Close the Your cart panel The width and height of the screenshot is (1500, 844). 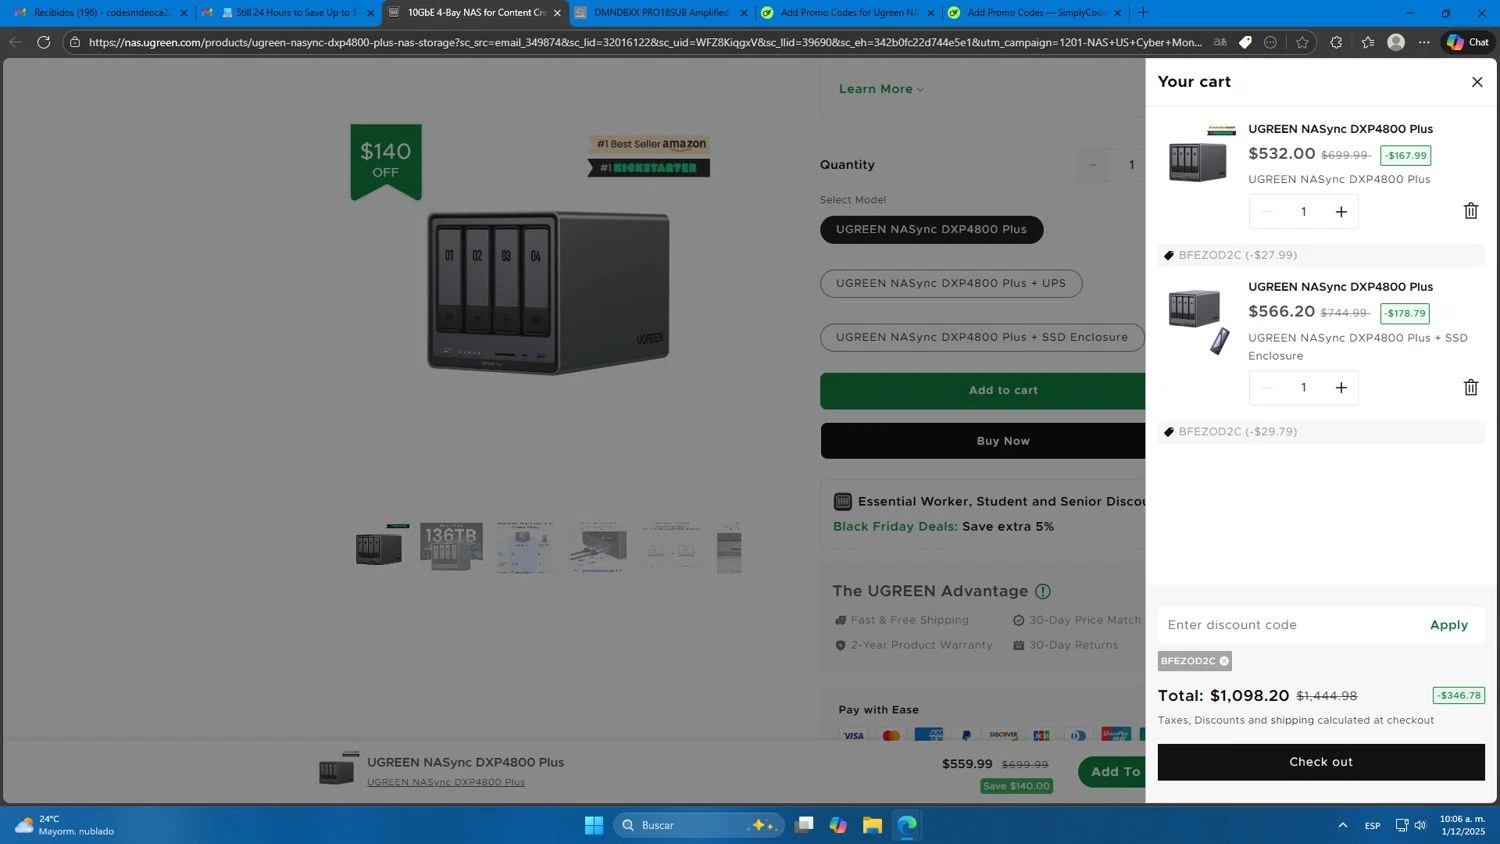[1477, 82]
